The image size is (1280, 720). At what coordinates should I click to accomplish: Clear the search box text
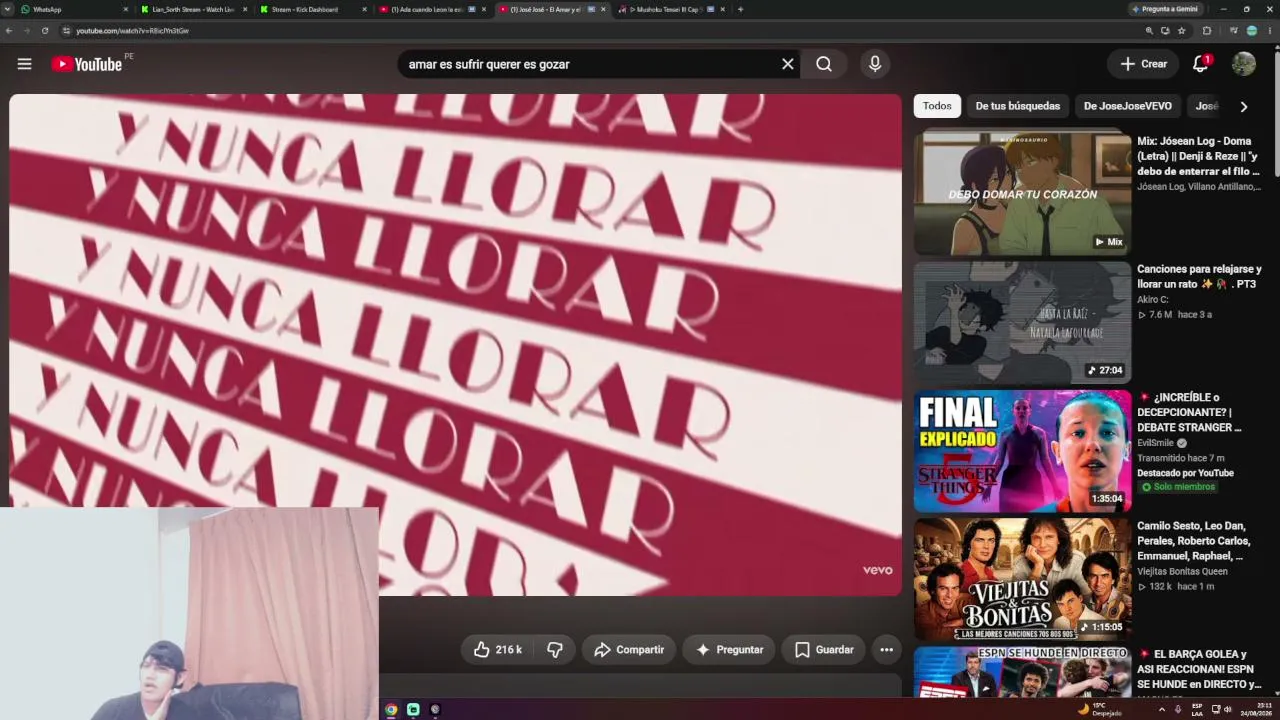pos(788,64)
